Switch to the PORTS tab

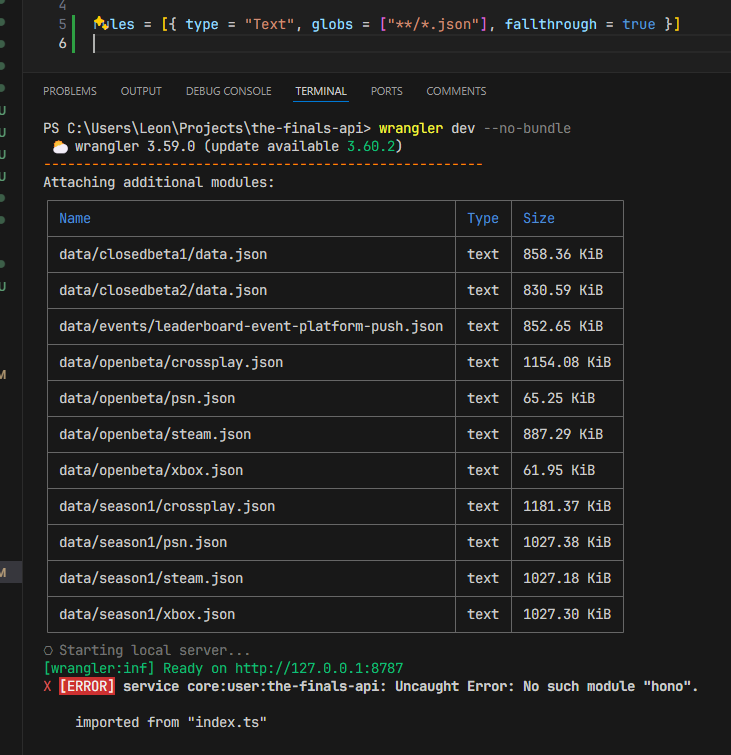387,91
